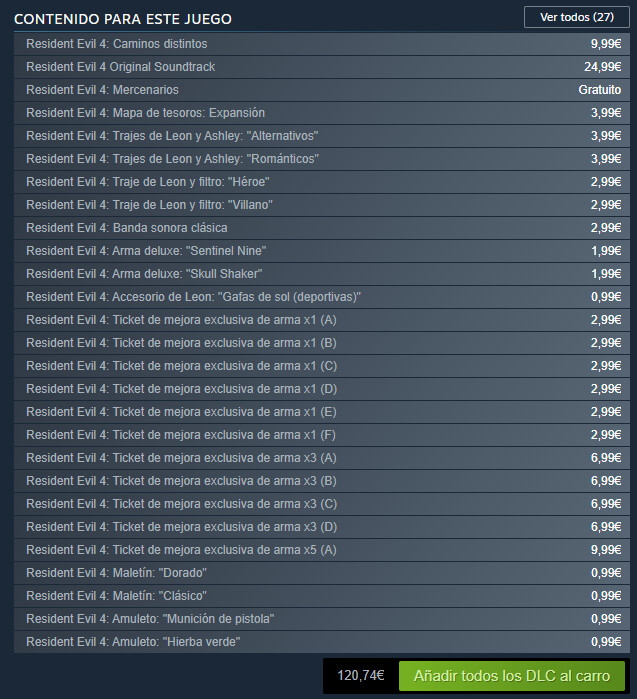Click the 'Ver todos (27)' button
This screenshot has height=699, width=637.
[576, 17]
